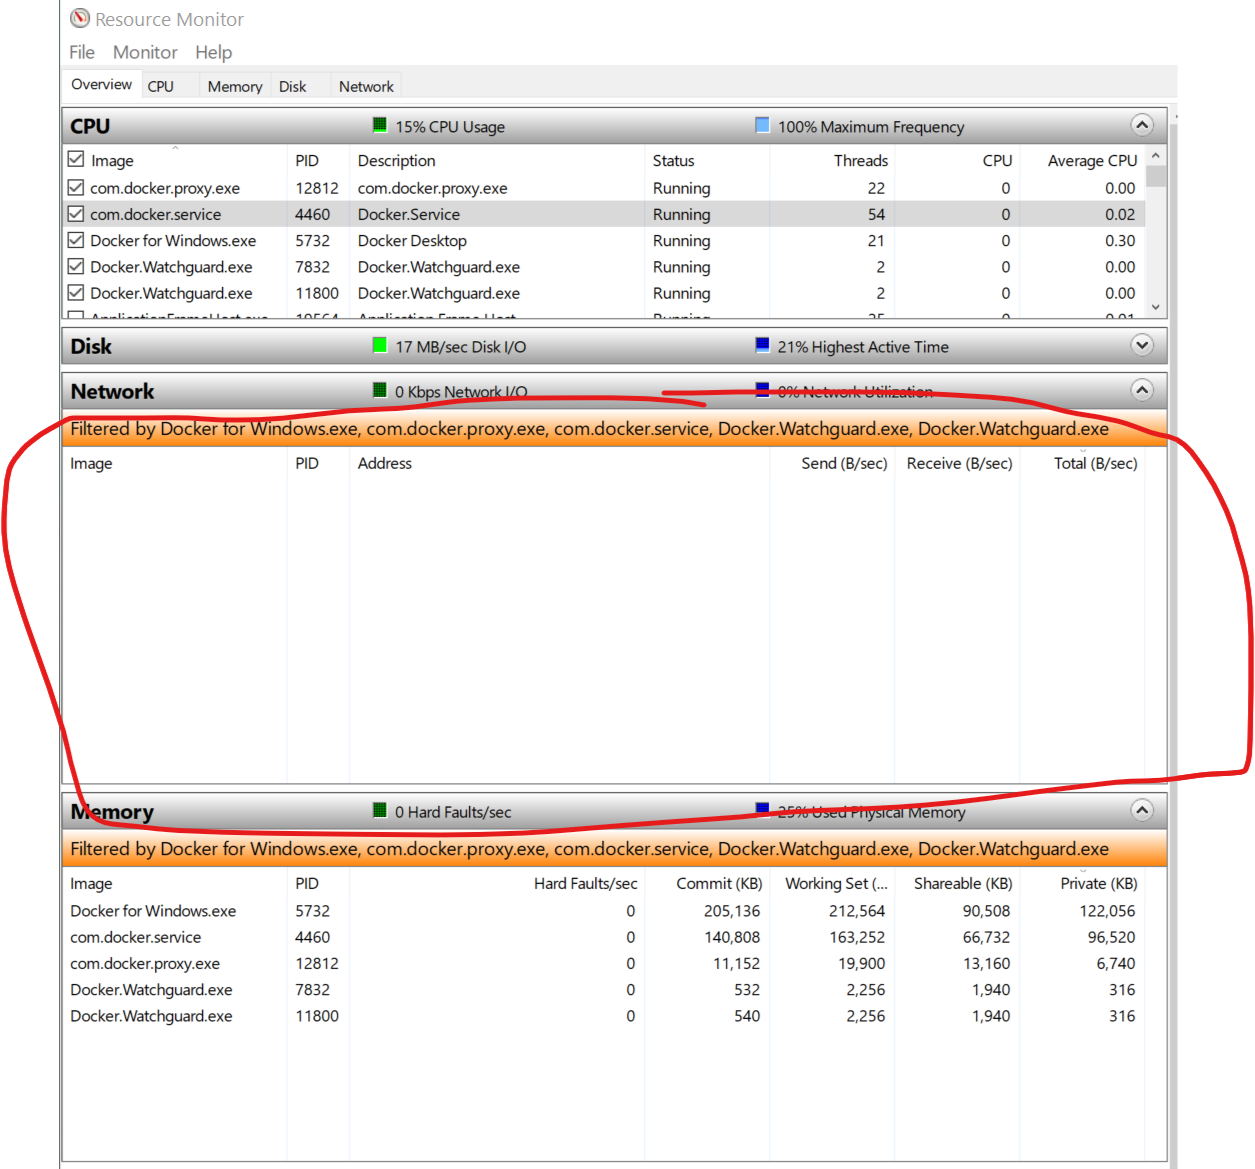This screenshot has height=1169, width=1255.
Task: Toggle the select-all Image checkbox in CPU
Action: [x=76, y=159]
